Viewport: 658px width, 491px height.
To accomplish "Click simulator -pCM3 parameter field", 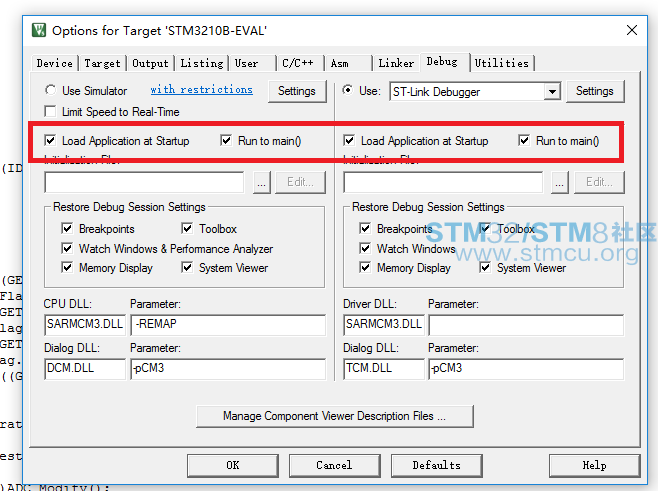I will tap(228, 369).
